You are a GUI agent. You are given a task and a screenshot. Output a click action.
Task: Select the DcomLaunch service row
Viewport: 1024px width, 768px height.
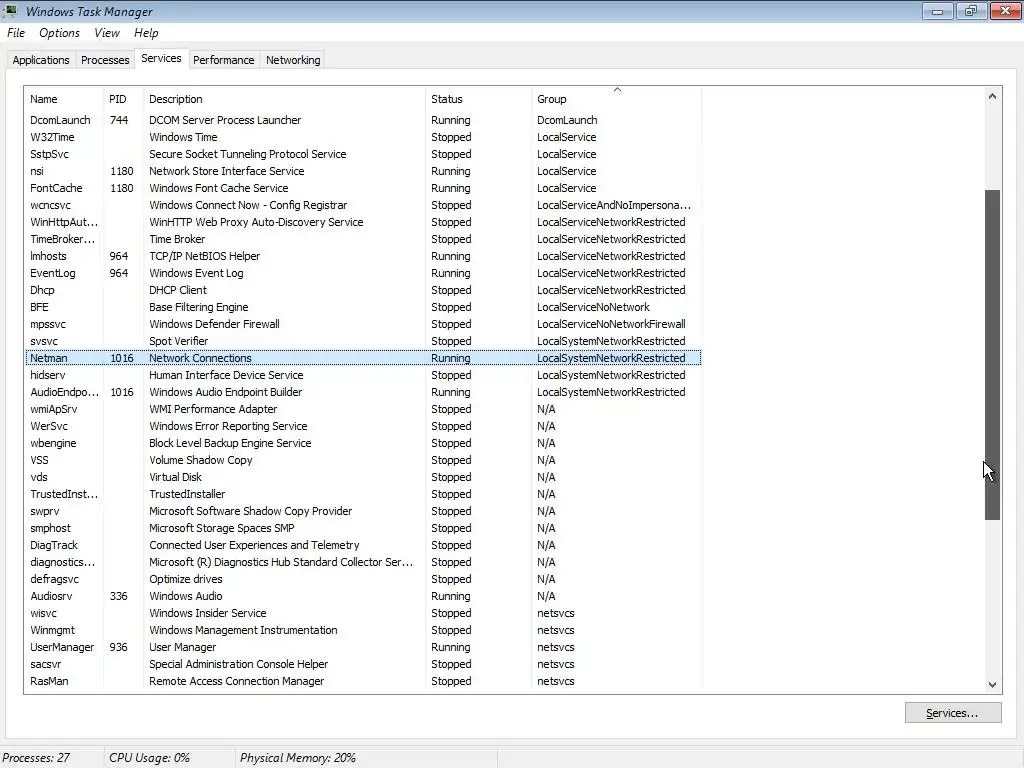[x=363, y=120]
